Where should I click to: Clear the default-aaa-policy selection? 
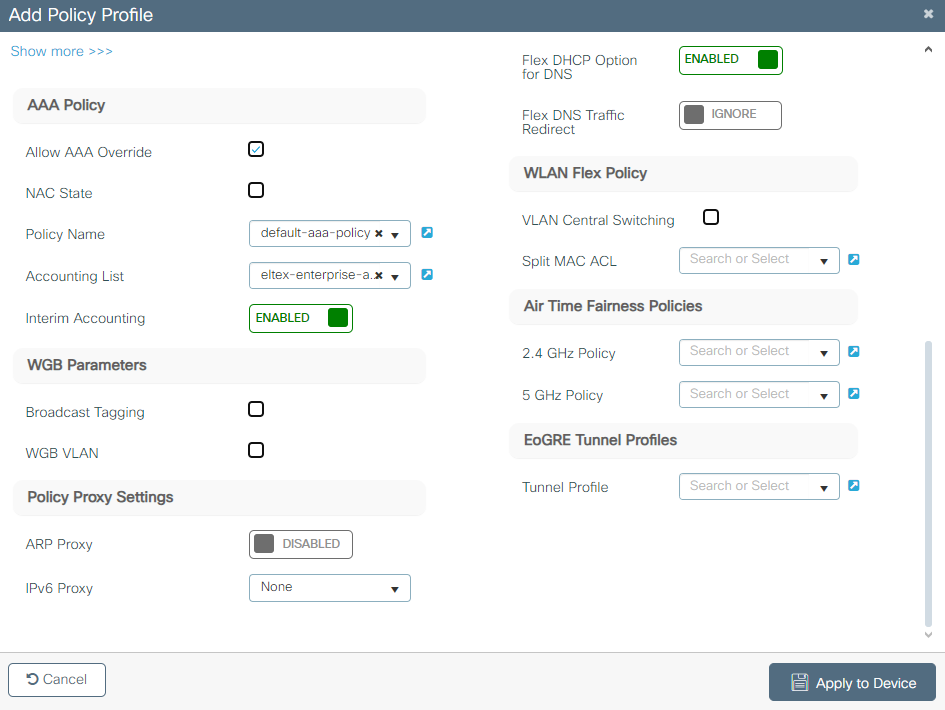pos(379,234)
